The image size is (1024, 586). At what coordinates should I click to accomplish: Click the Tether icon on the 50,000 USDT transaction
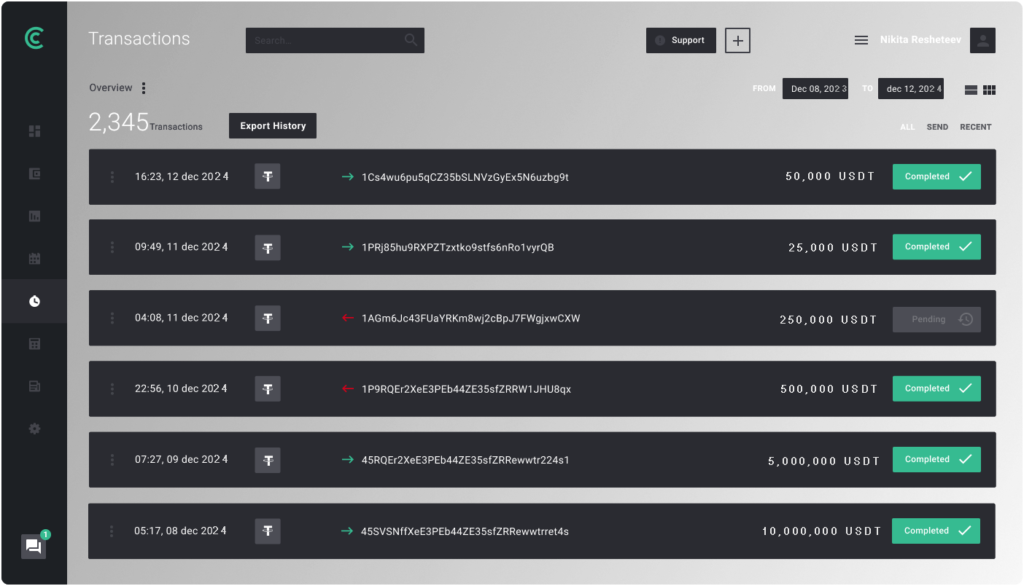pyautogui.click(x=266, y=175)
